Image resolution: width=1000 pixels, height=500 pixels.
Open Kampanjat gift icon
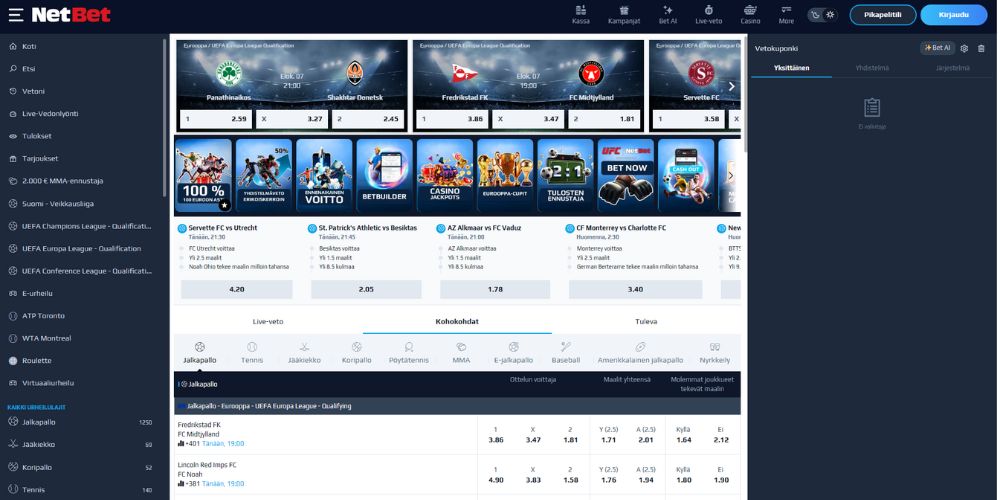point(624,15)
